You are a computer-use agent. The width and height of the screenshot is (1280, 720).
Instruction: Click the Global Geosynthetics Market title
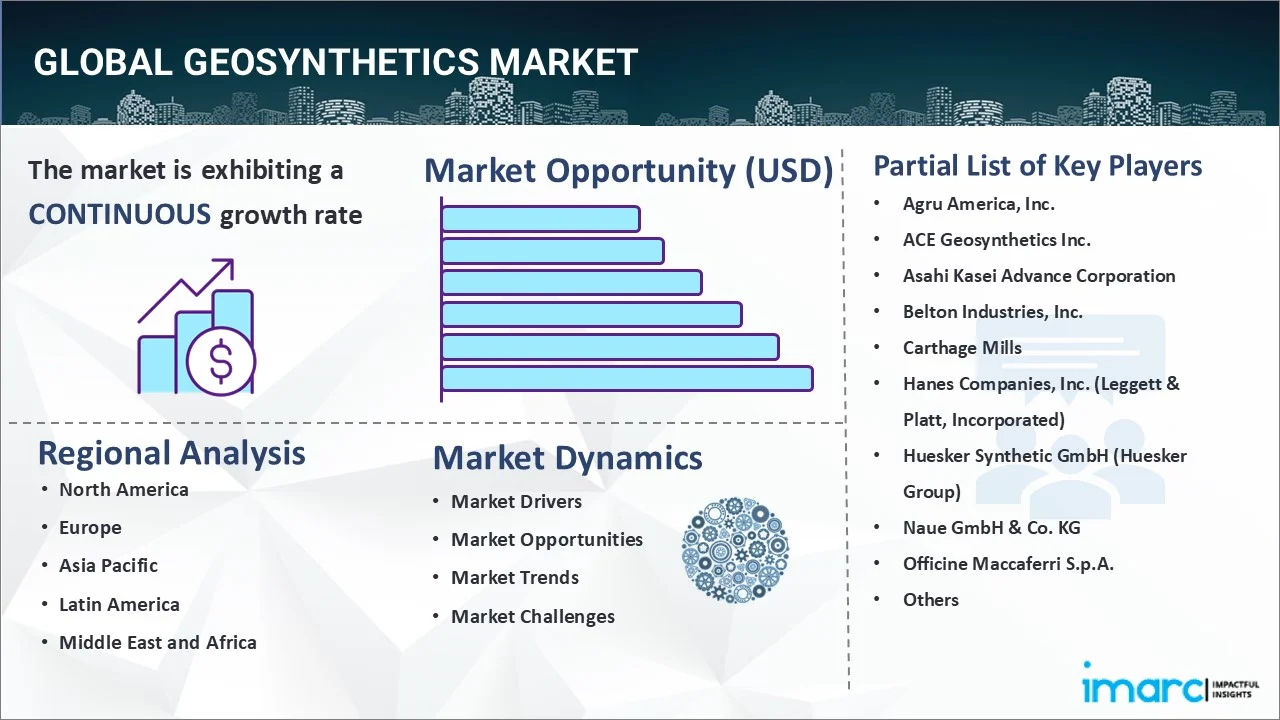click(x=335, y=62)
